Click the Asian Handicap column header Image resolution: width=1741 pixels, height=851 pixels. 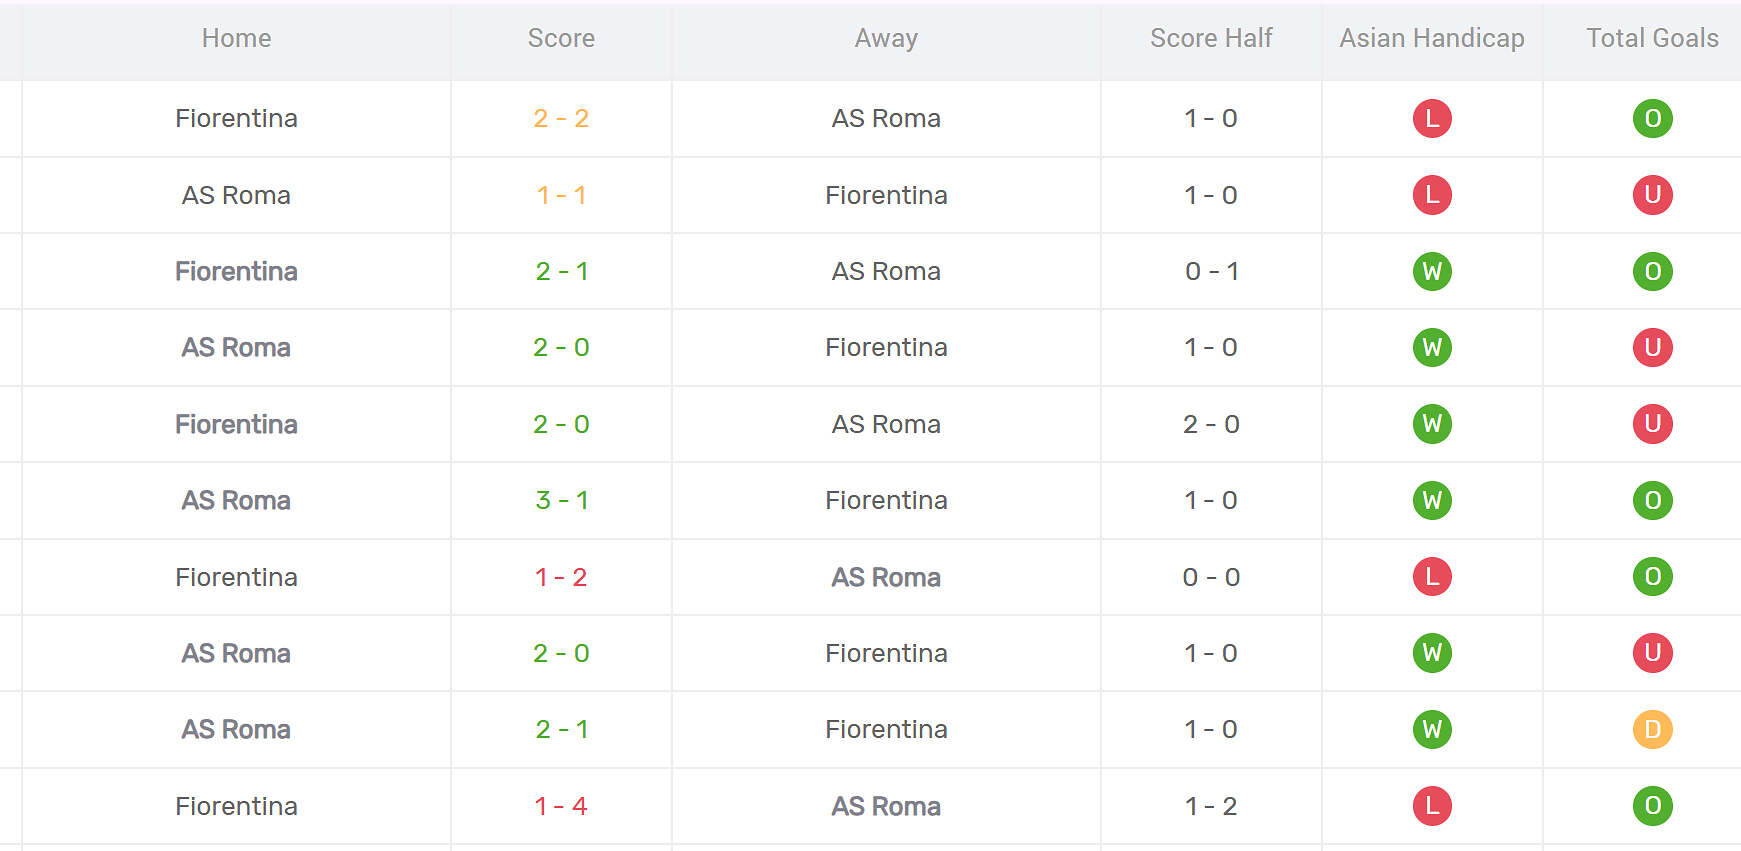pyautogui.click(x=1432, y=38)
